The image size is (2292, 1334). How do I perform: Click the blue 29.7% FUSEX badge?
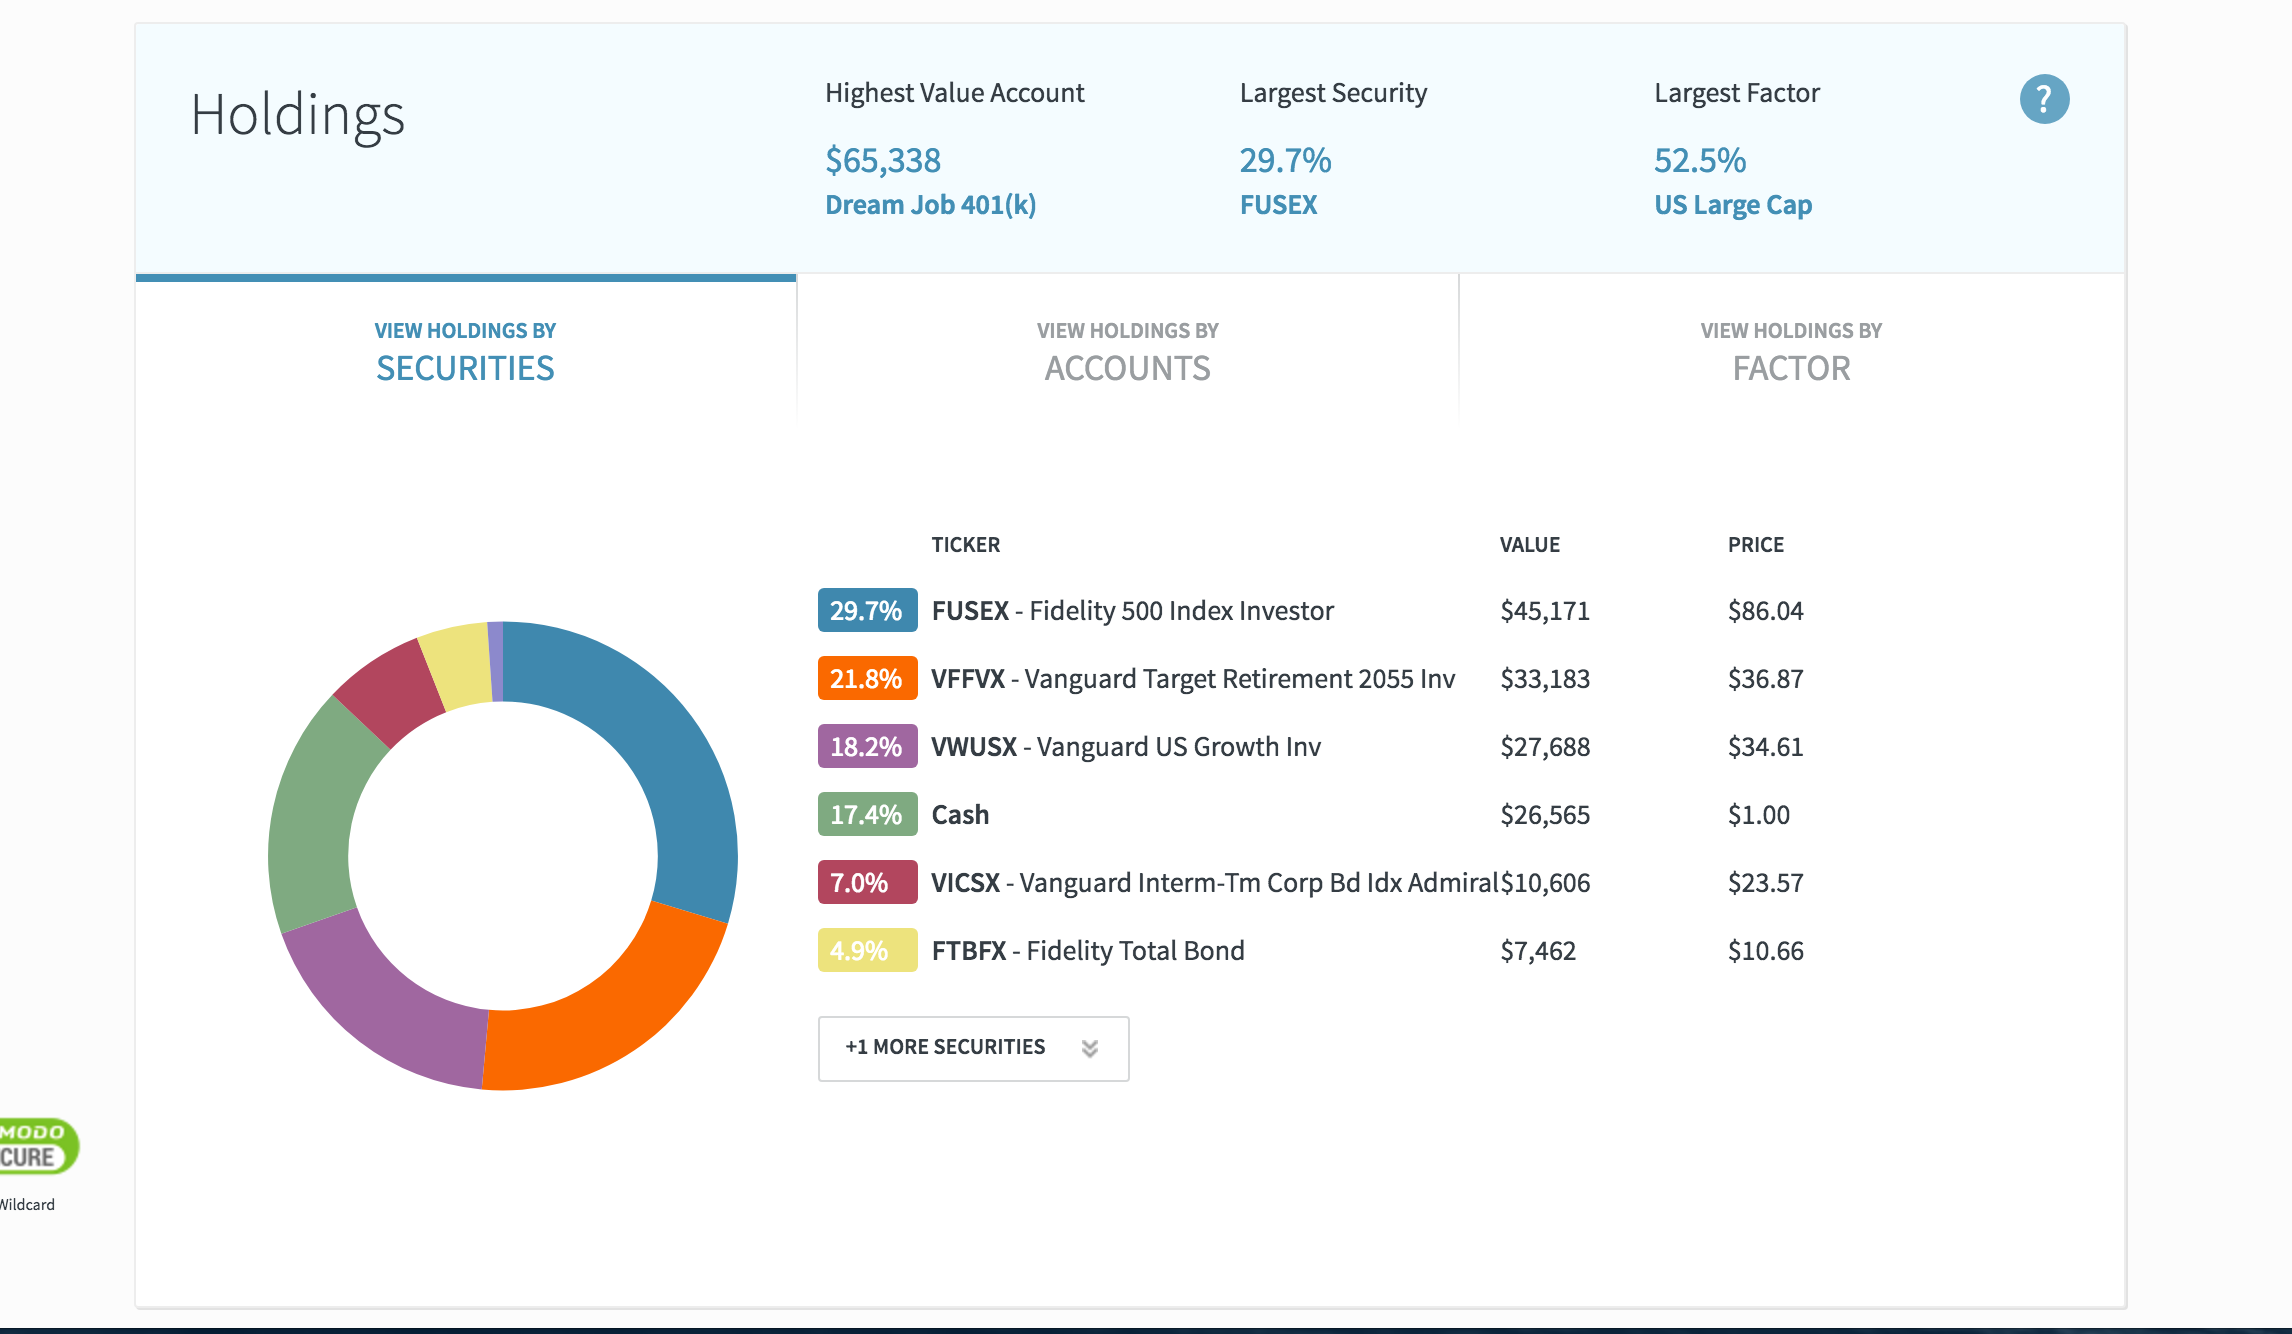867,611
